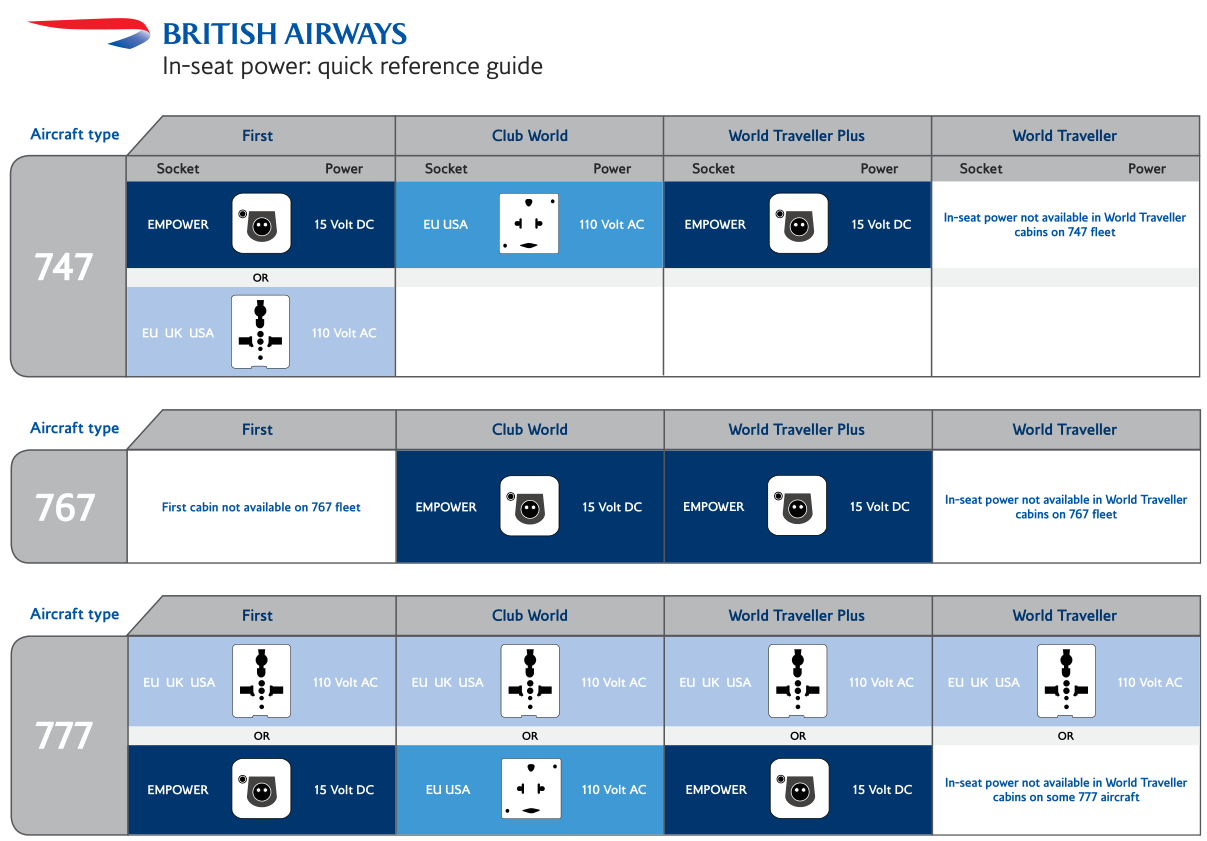Select the Club World header in 747 table
The height and width of the screenshot is (841, 1207).
pos(529,136)
